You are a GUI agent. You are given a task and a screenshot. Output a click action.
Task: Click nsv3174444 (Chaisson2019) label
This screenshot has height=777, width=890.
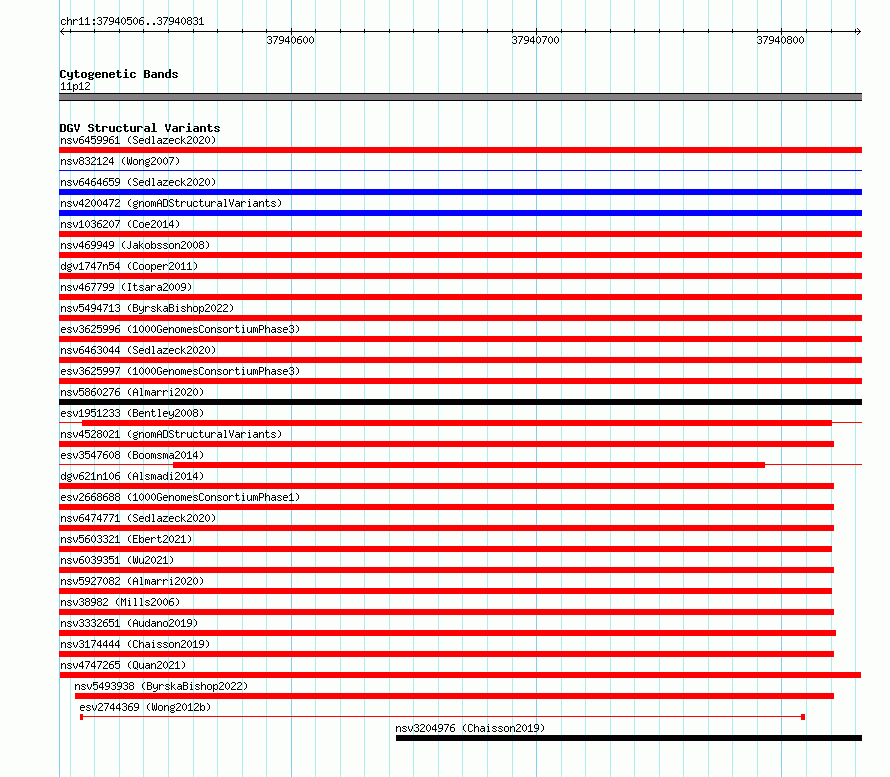click(135, 644)
